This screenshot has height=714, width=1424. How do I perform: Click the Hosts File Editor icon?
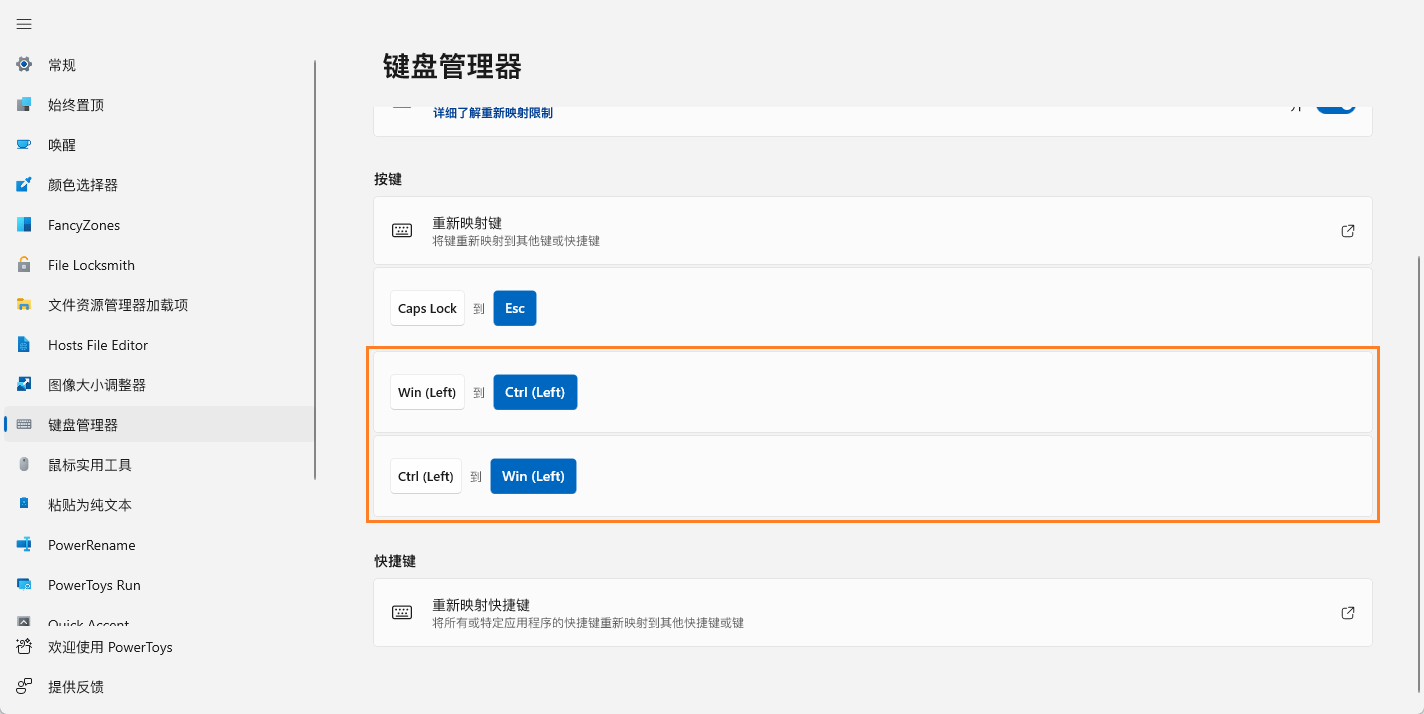click(x=24, y=345)
